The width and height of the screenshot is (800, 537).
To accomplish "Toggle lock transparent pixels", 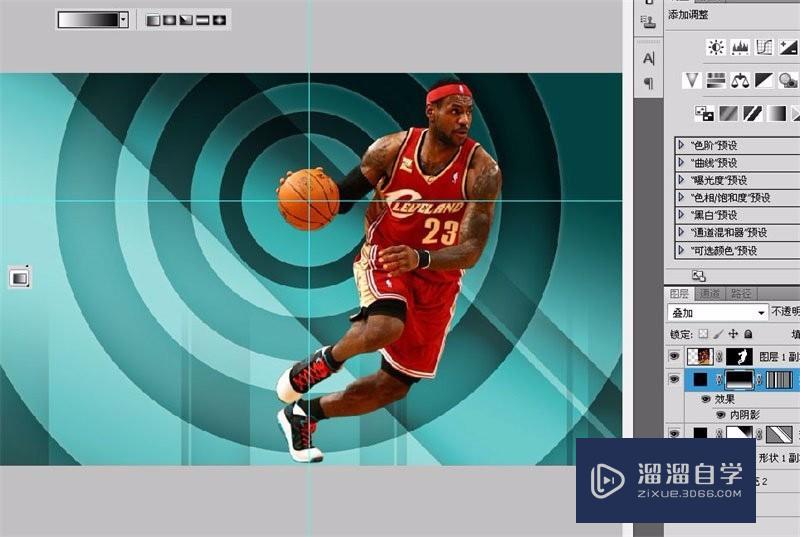I will (x=704, y=334).
